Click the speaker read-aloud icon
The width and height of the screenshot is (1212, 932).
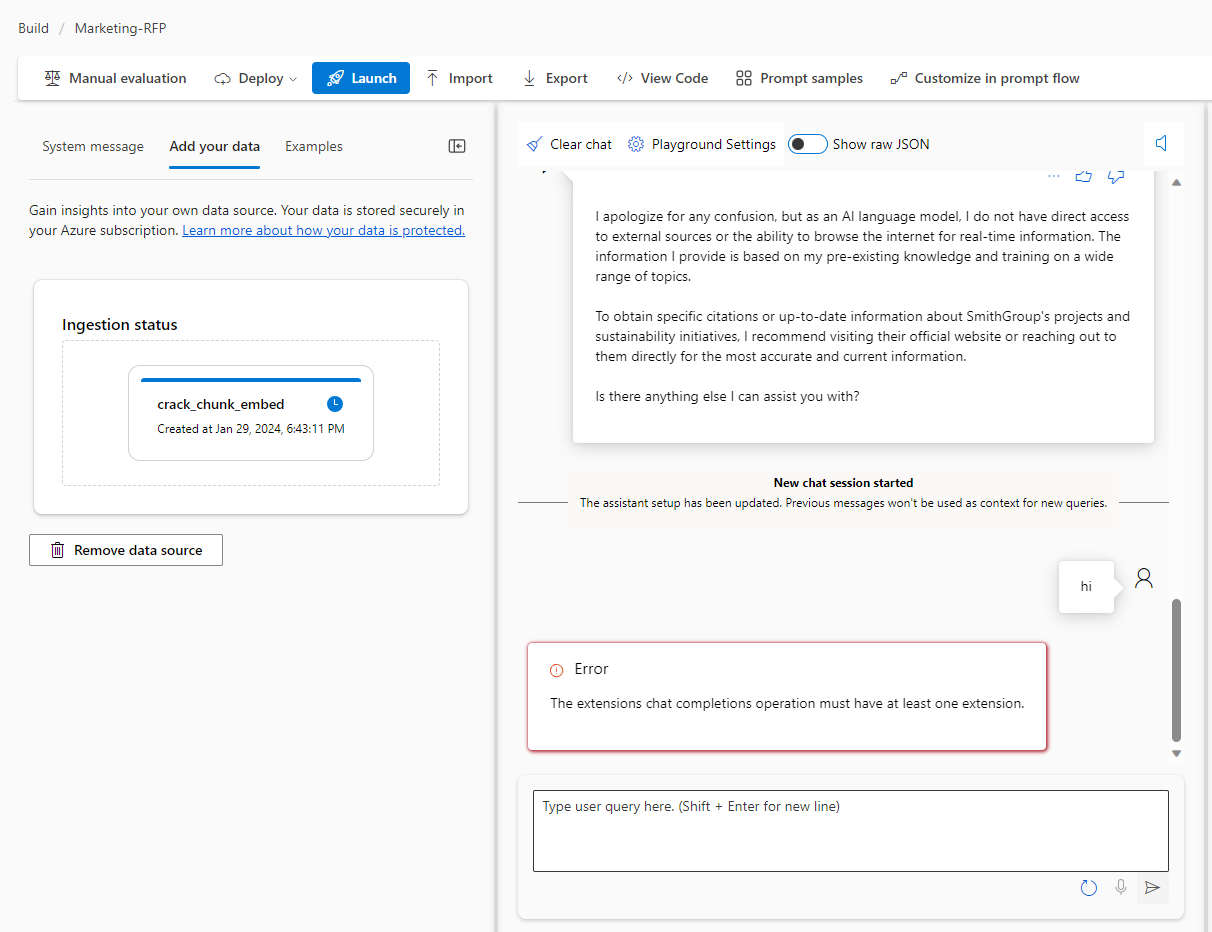(x=1163, y=143)
